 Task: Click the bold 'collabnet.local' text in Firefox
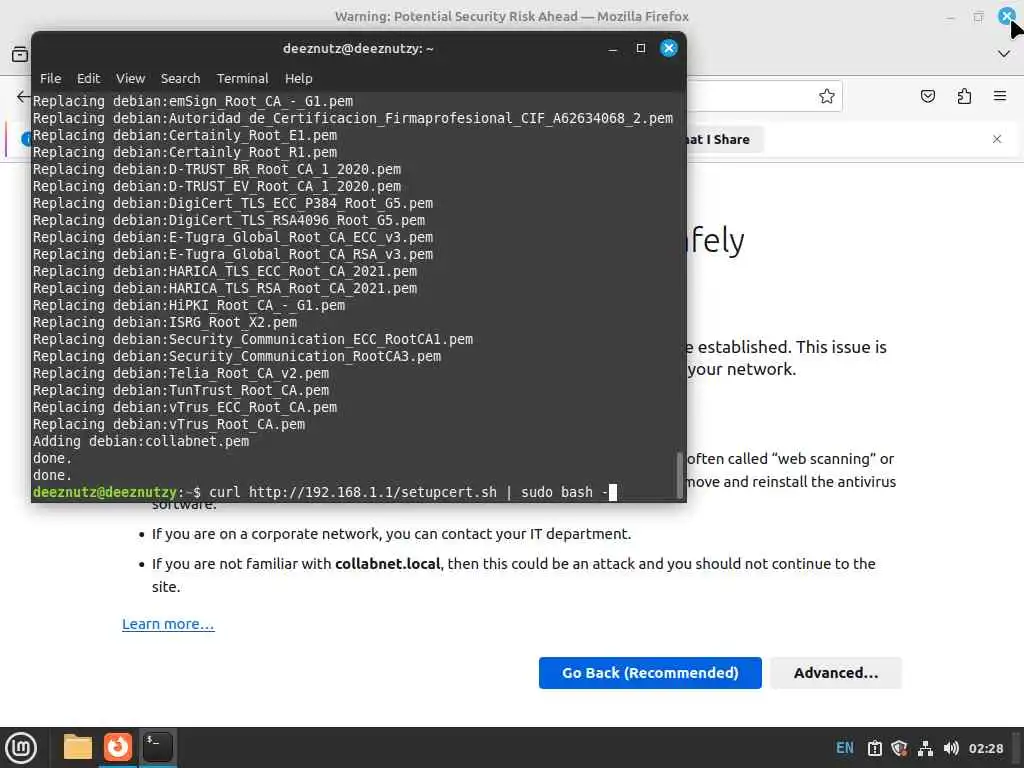pos(387,564)
